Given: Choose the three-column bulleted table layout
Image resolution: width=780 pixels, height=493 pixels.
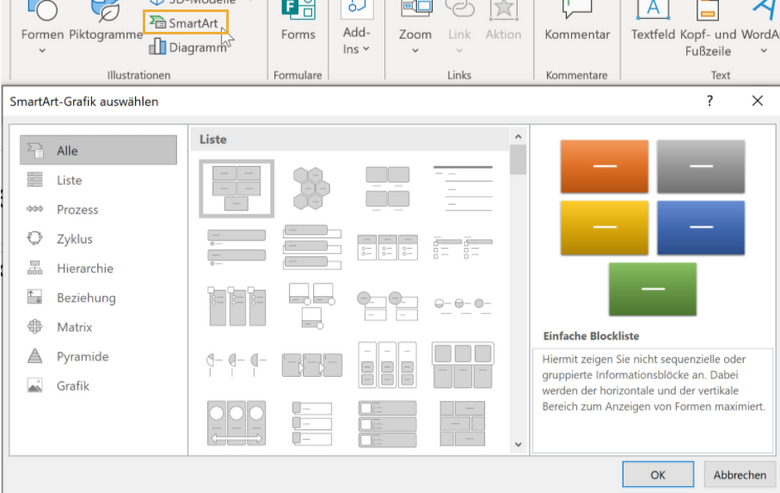Looking at the screenshot, I should [388, 247].
